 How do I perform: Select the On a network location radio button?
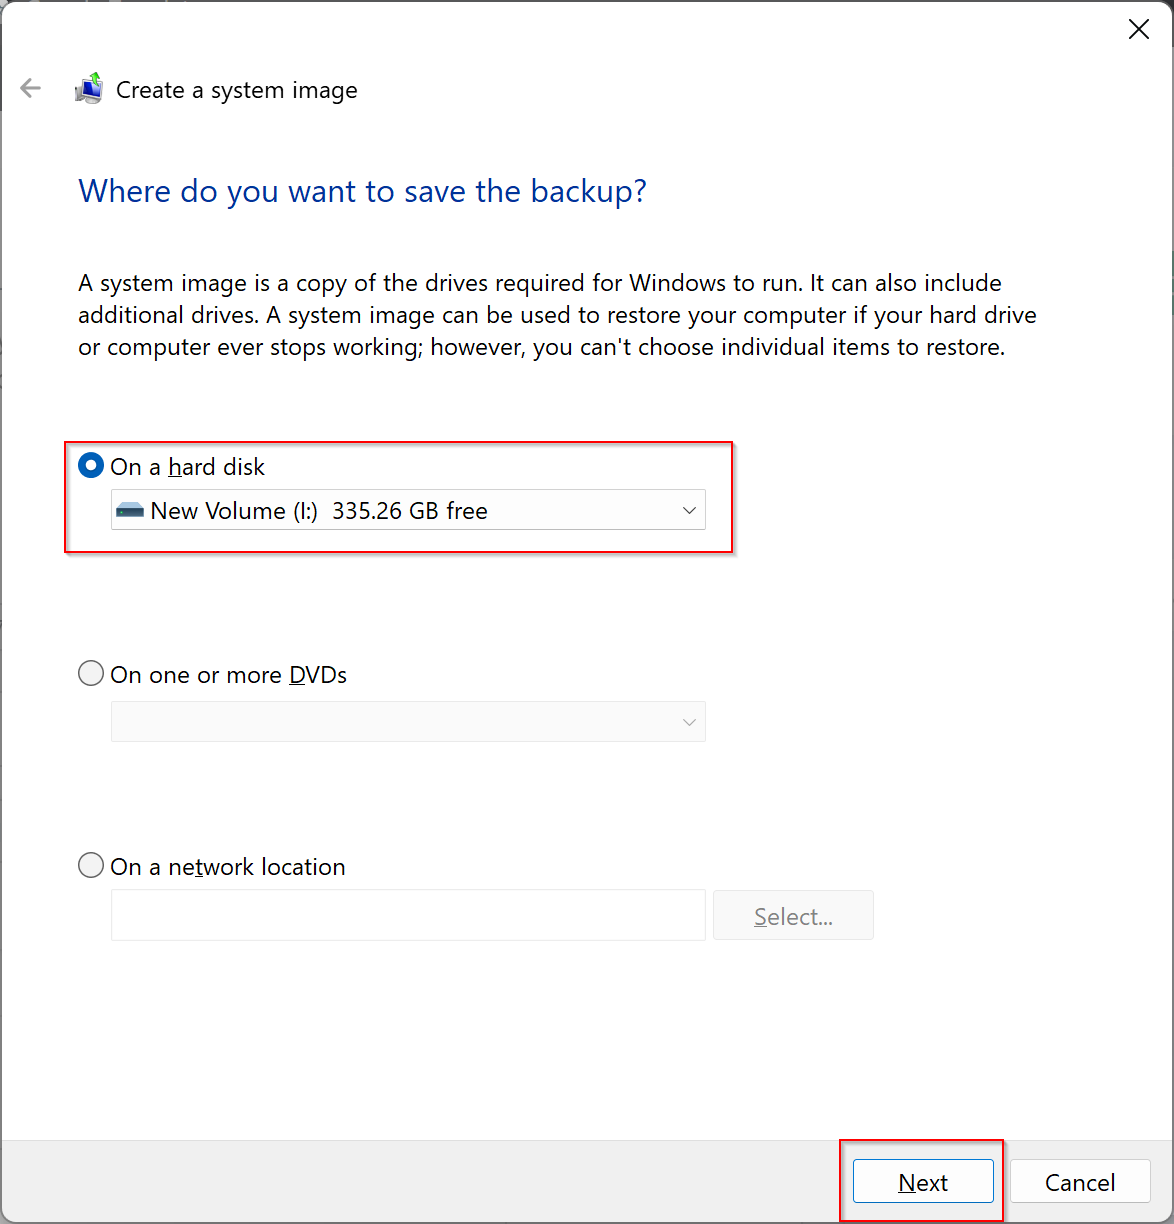pos(91,865)
